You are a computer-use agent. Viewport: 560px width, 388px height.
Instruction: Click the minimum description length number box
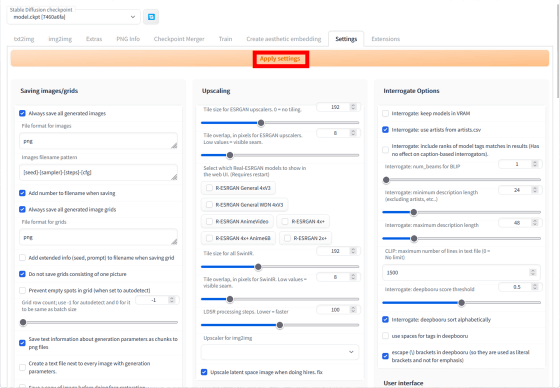pyautogui.click(x=520, y=190)
